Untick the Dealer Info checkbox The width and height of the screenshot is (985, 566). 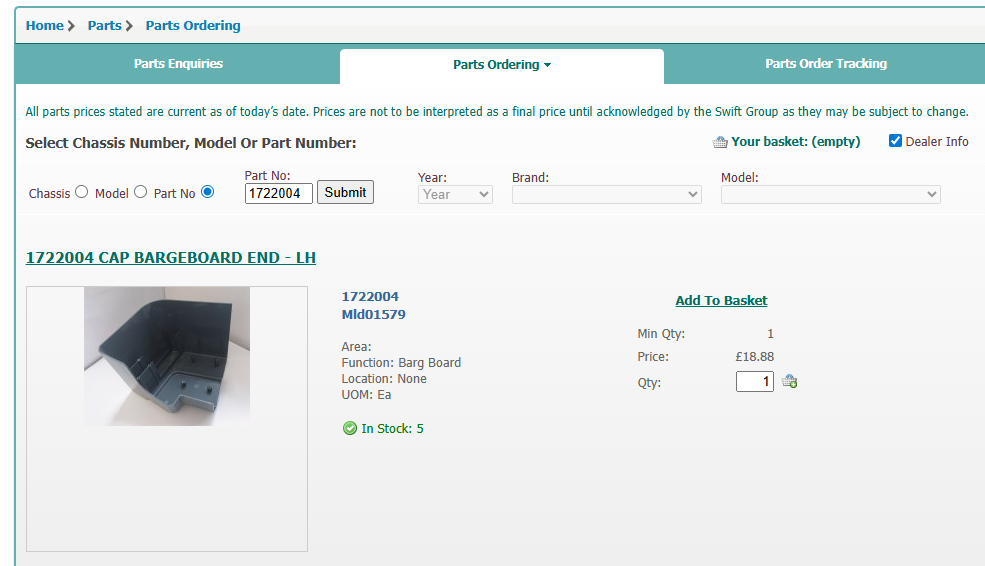point(896,141)
